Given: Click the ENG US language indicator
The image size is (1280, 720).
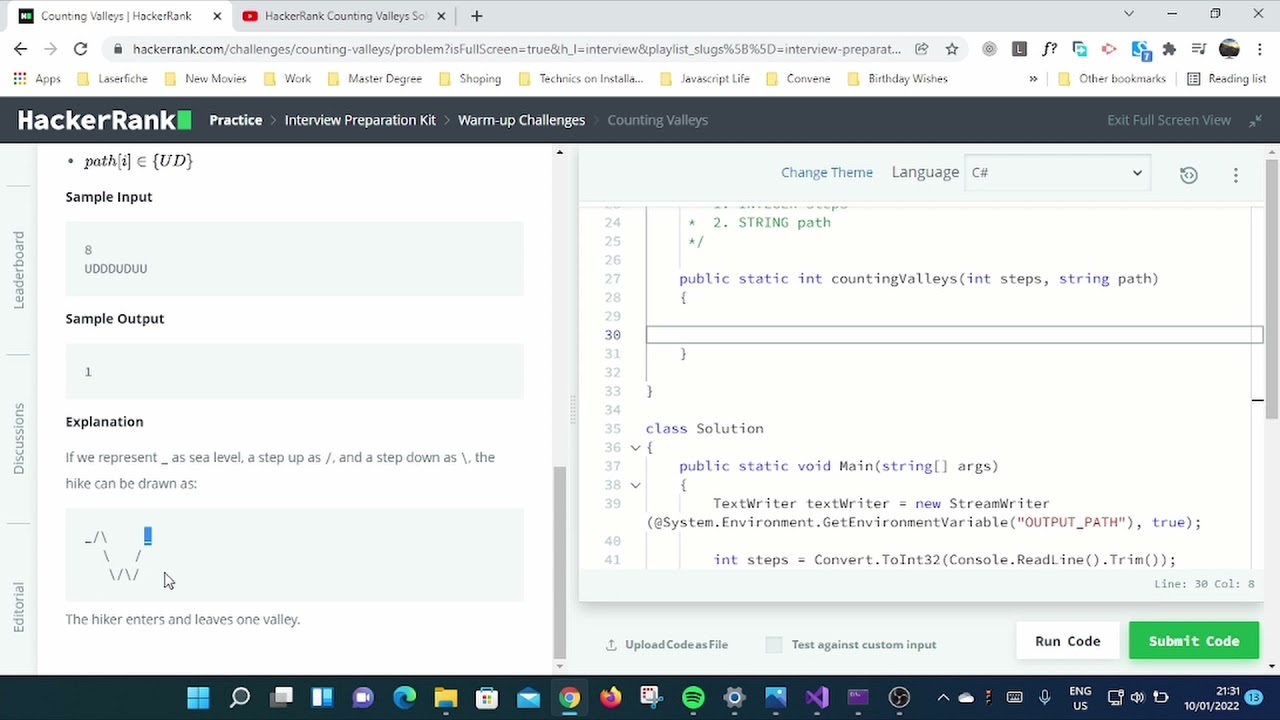Looking at the screenshot, I should [x=1080, y=697].
